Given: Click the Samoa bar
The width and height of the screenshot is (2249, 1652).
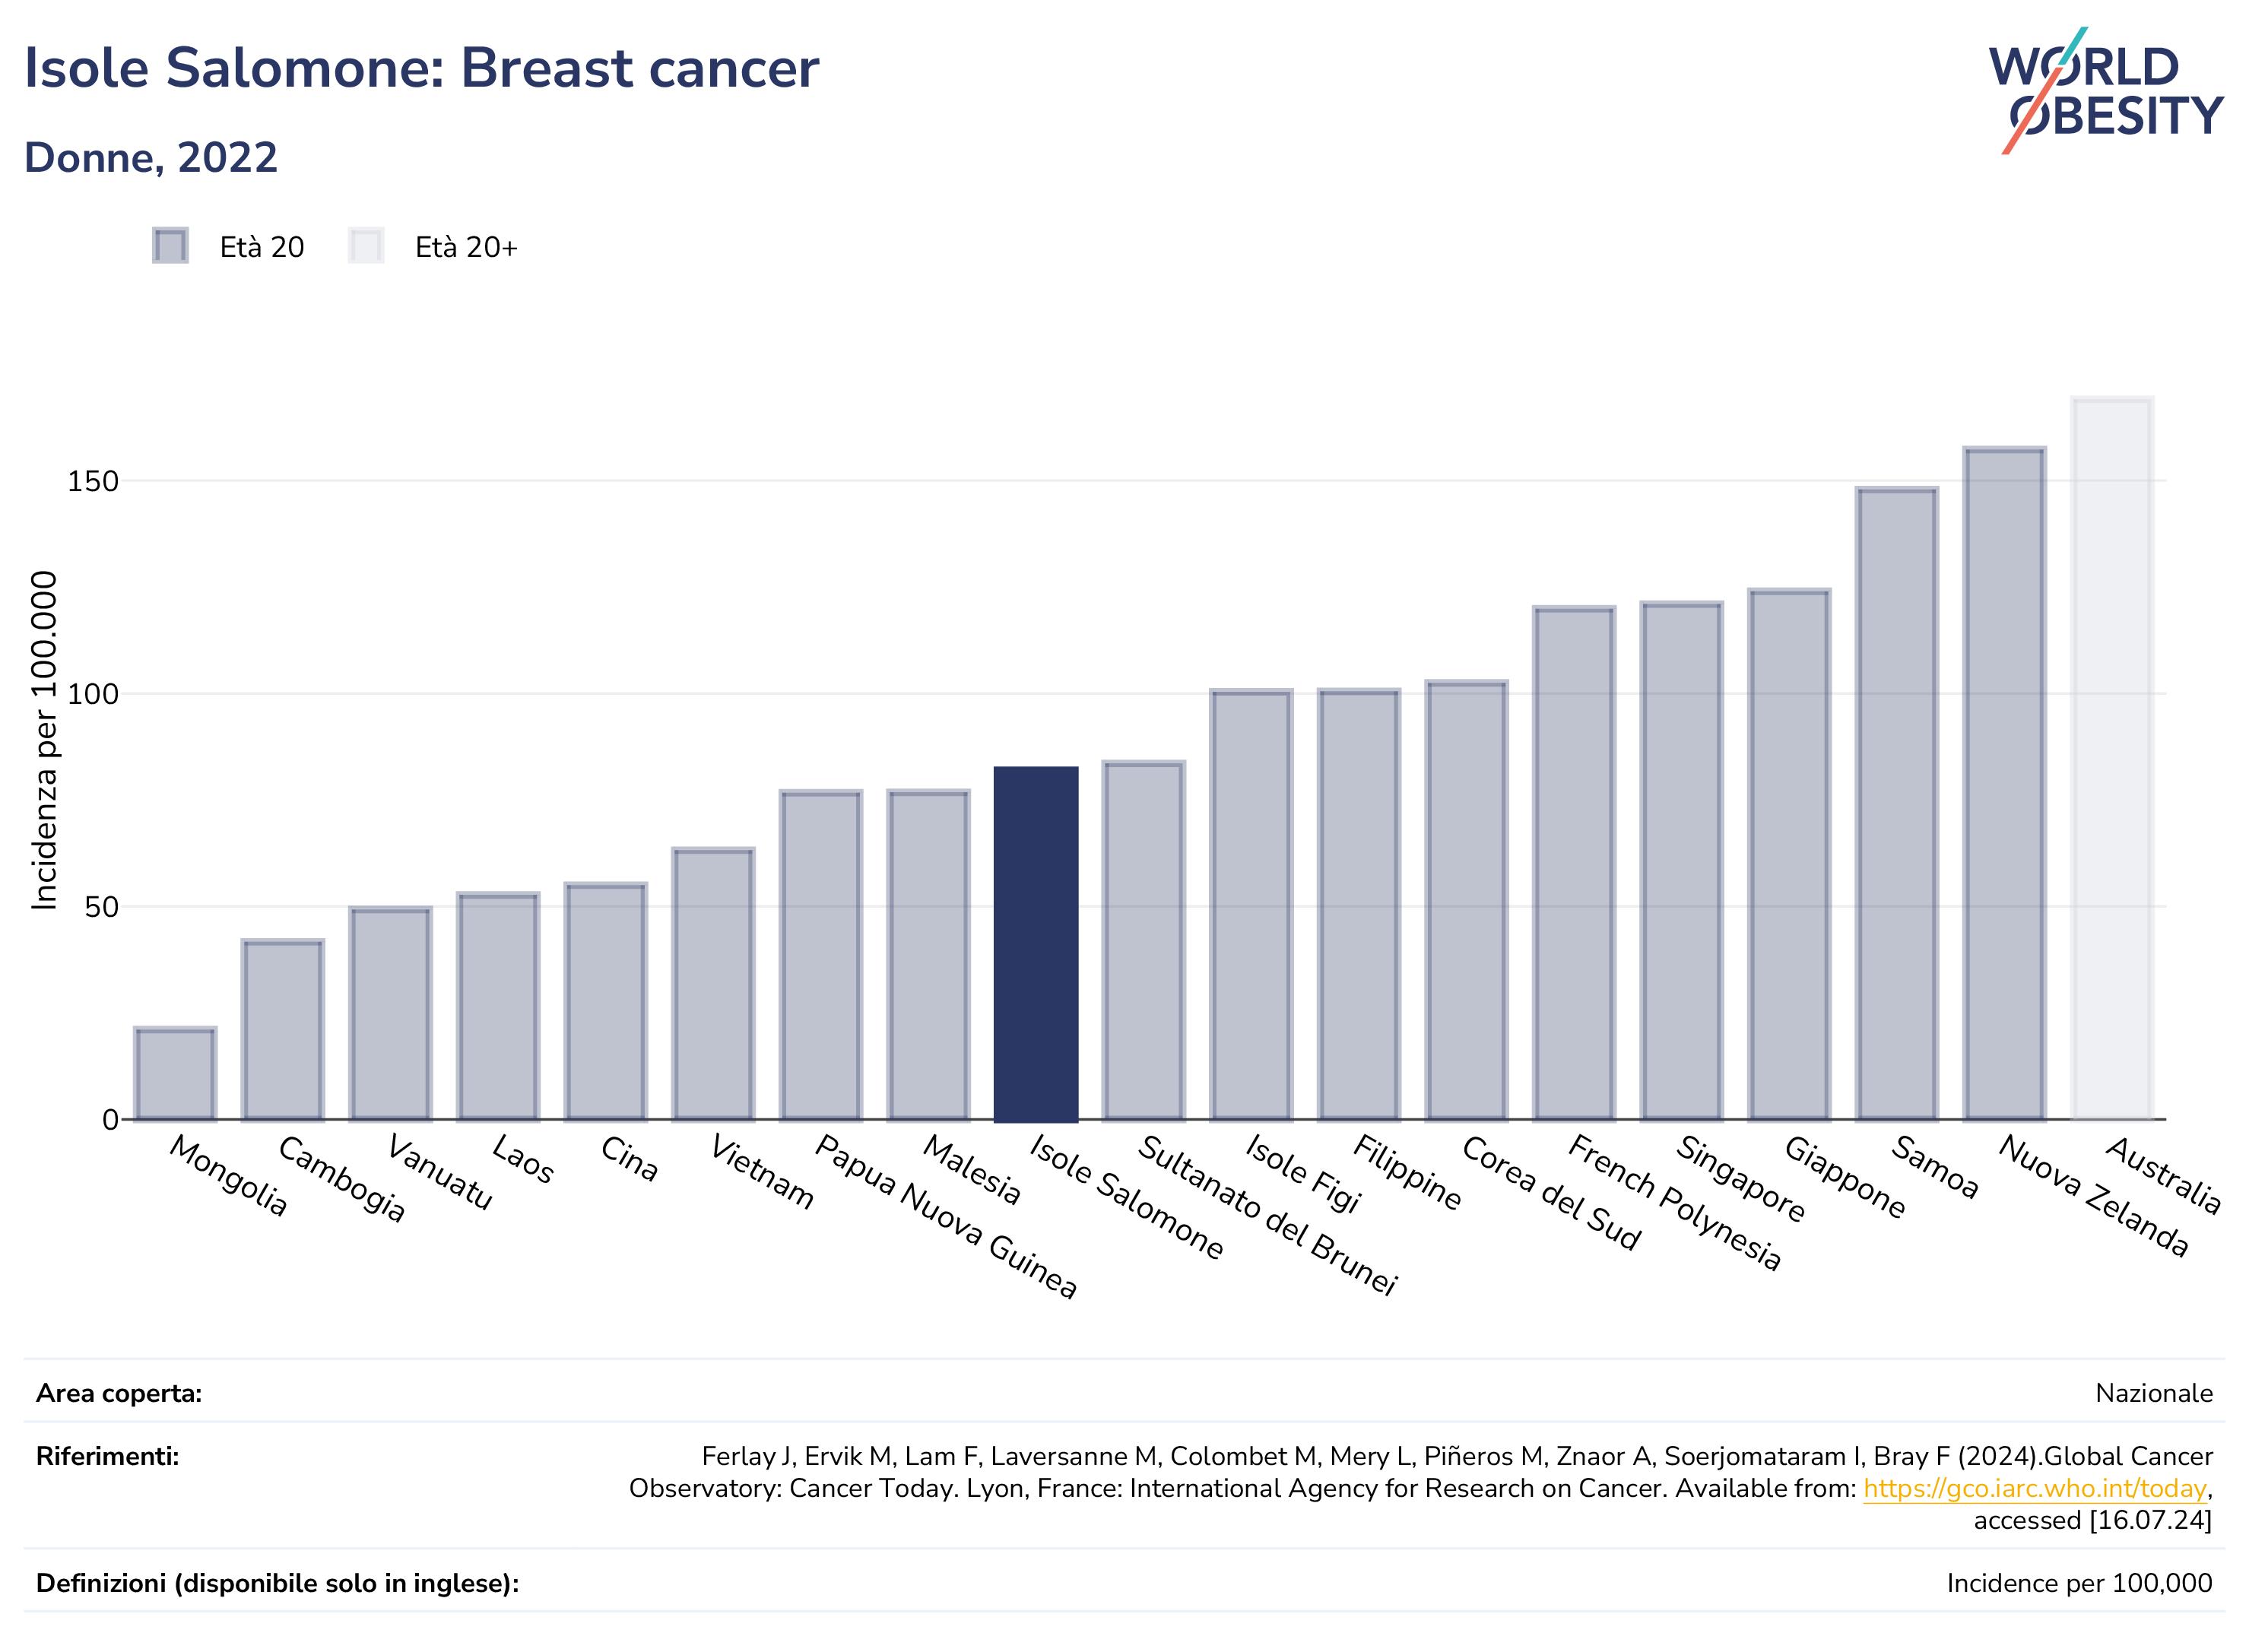Looking at the screenshot, I should click(x=1897, y=804).
